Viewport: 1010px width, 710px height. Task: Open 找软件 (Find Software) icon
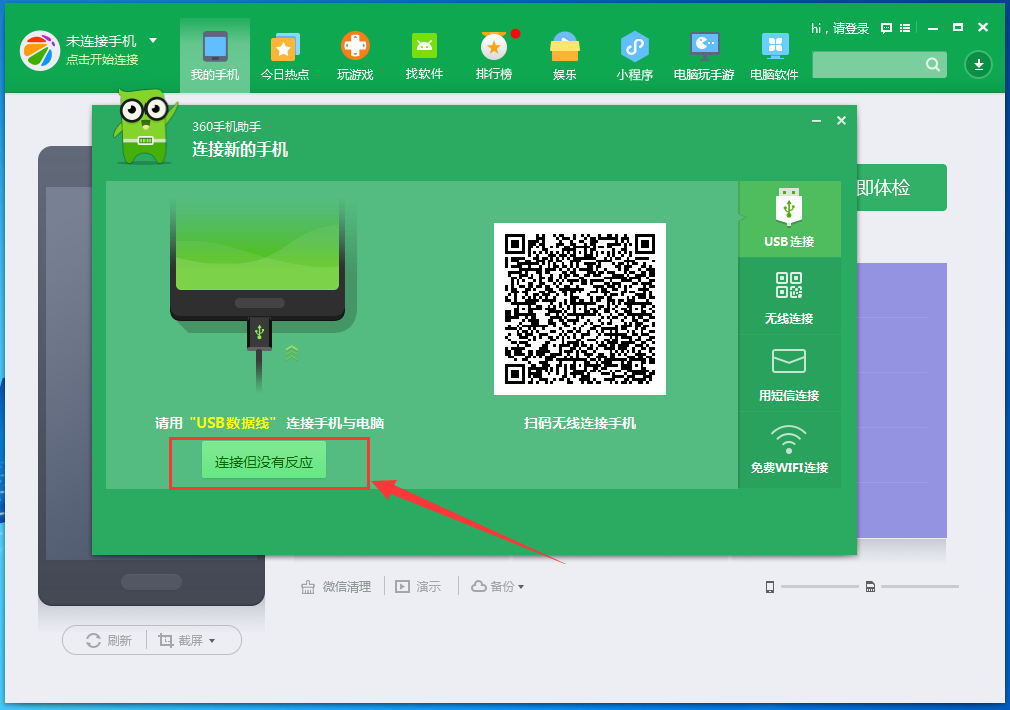coord(424,47)
